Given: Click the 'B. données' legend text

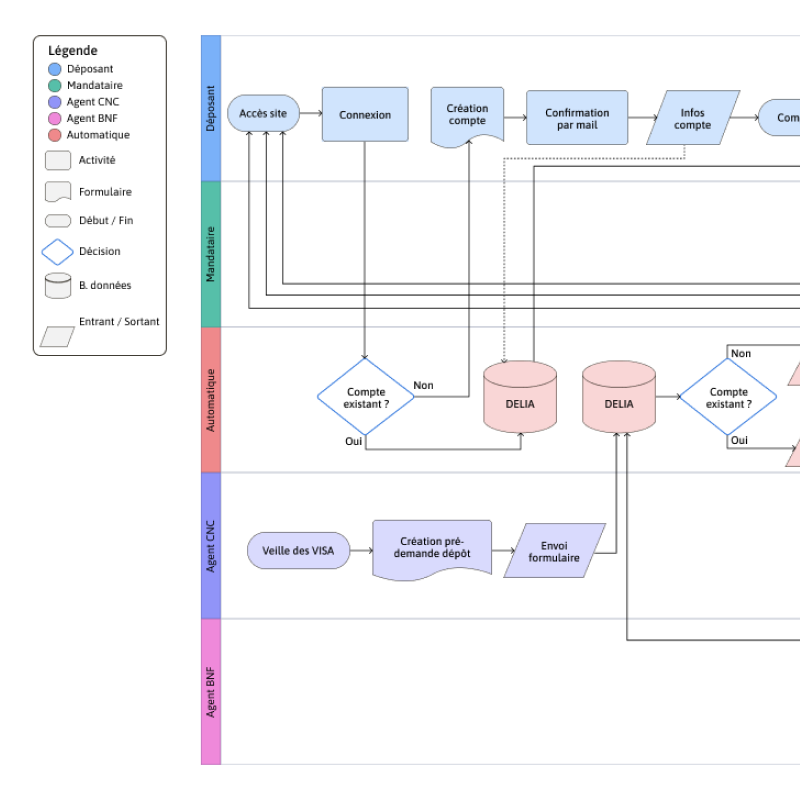Looking at the screenshot, I should 105,285.
